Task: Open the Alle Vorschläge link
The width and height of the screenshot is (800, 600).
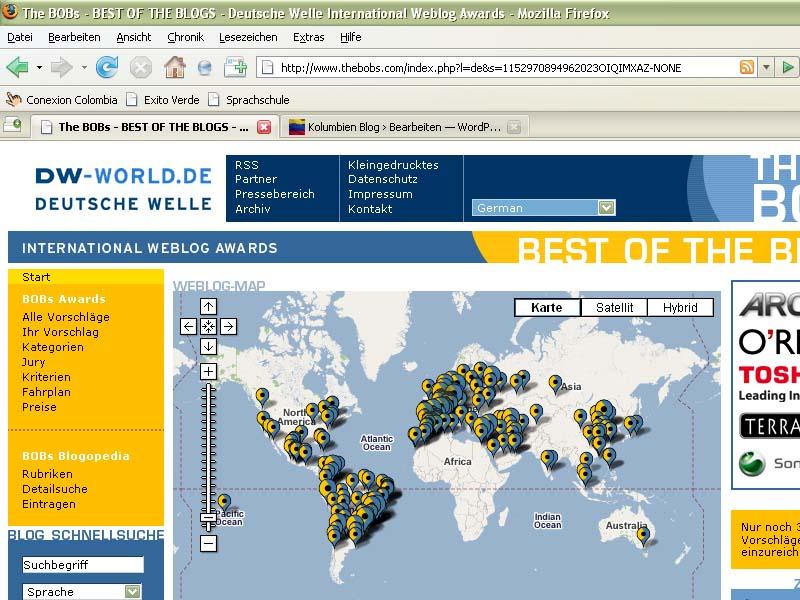Action: 66,317
